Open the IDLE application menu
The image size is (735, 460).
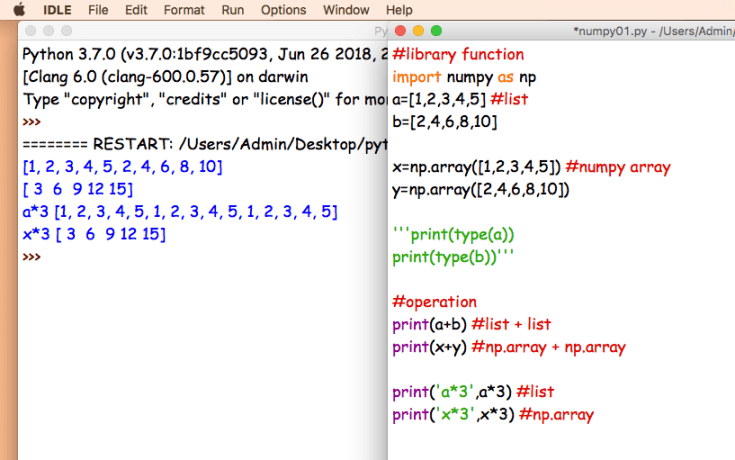[x=56, y=10]
